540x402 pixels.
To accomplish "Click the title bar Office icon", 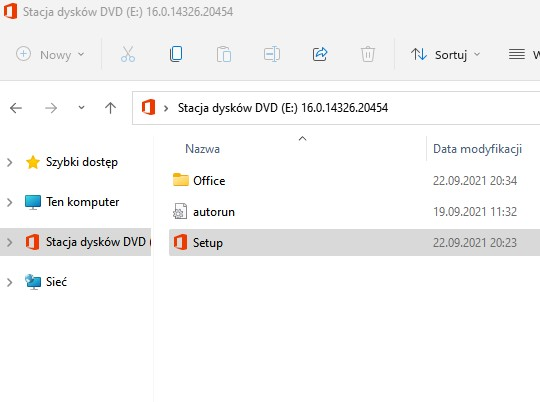I will coord(10,11).
